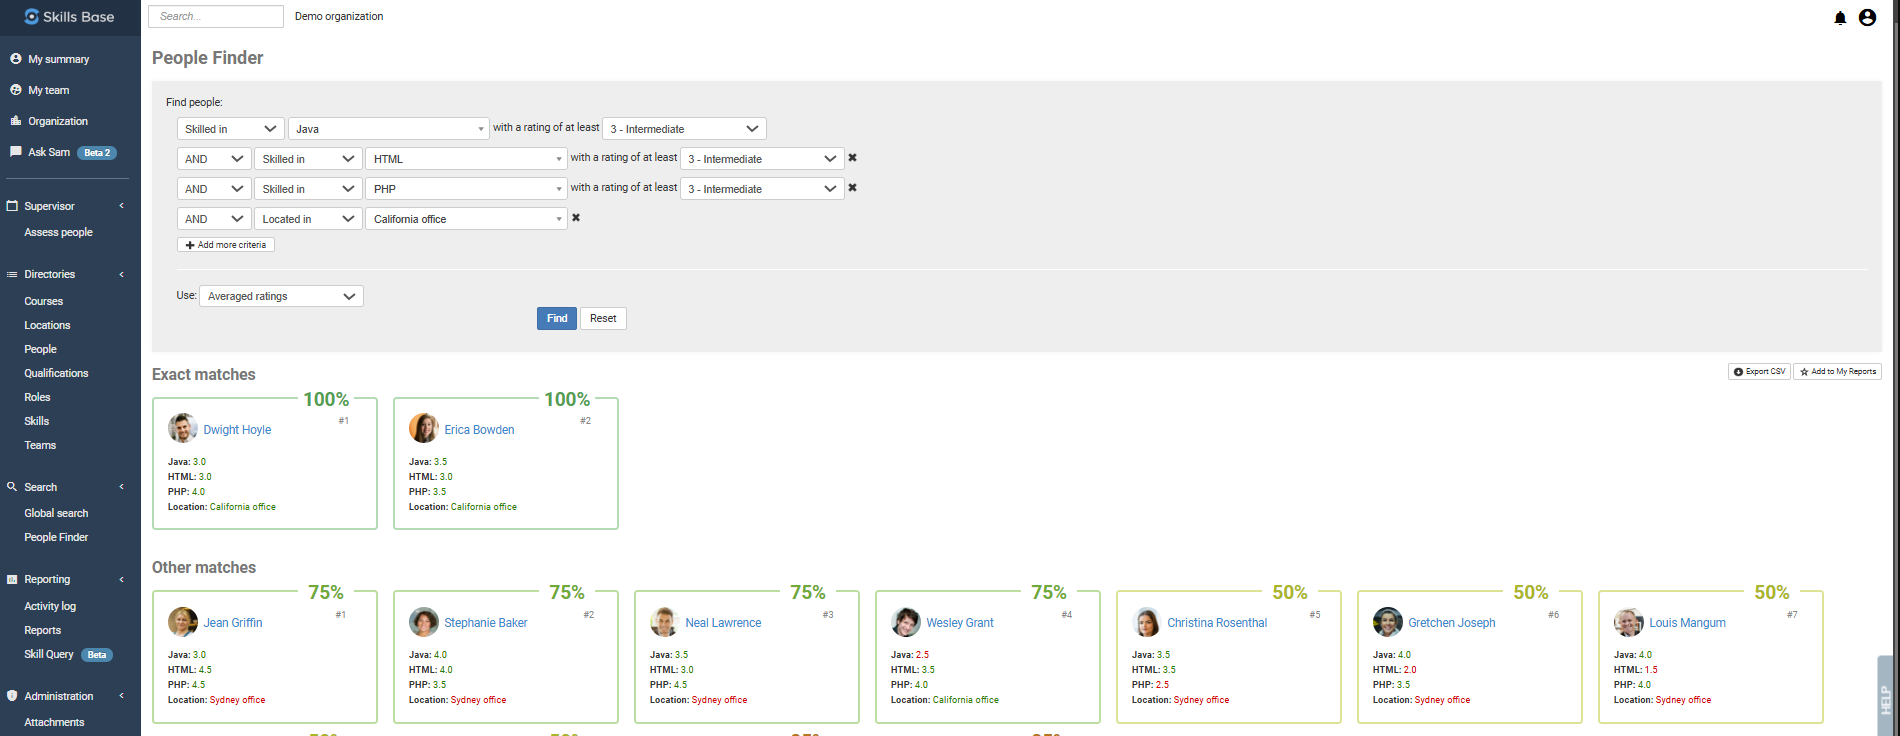Image resolution: width=1900 pixels, height=736 pixels.
Task: Open the notifications bell icon
Action: (x=1839, y=18)
